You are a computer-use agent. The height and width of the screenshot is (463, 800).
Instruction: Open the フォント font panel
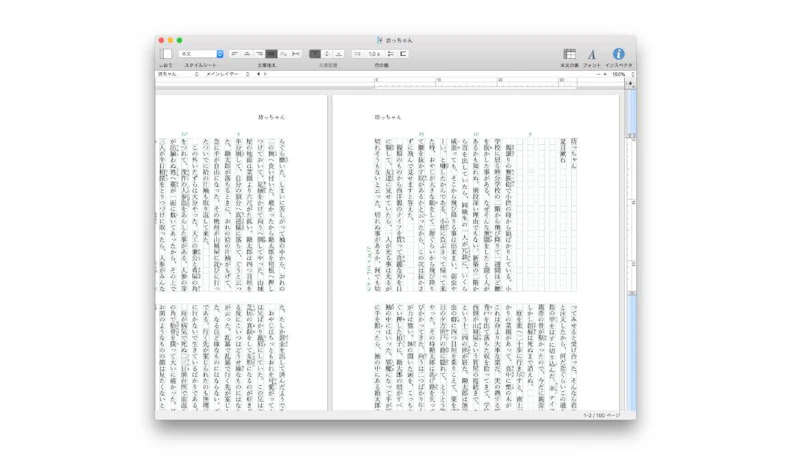click(x=591, y=54)
